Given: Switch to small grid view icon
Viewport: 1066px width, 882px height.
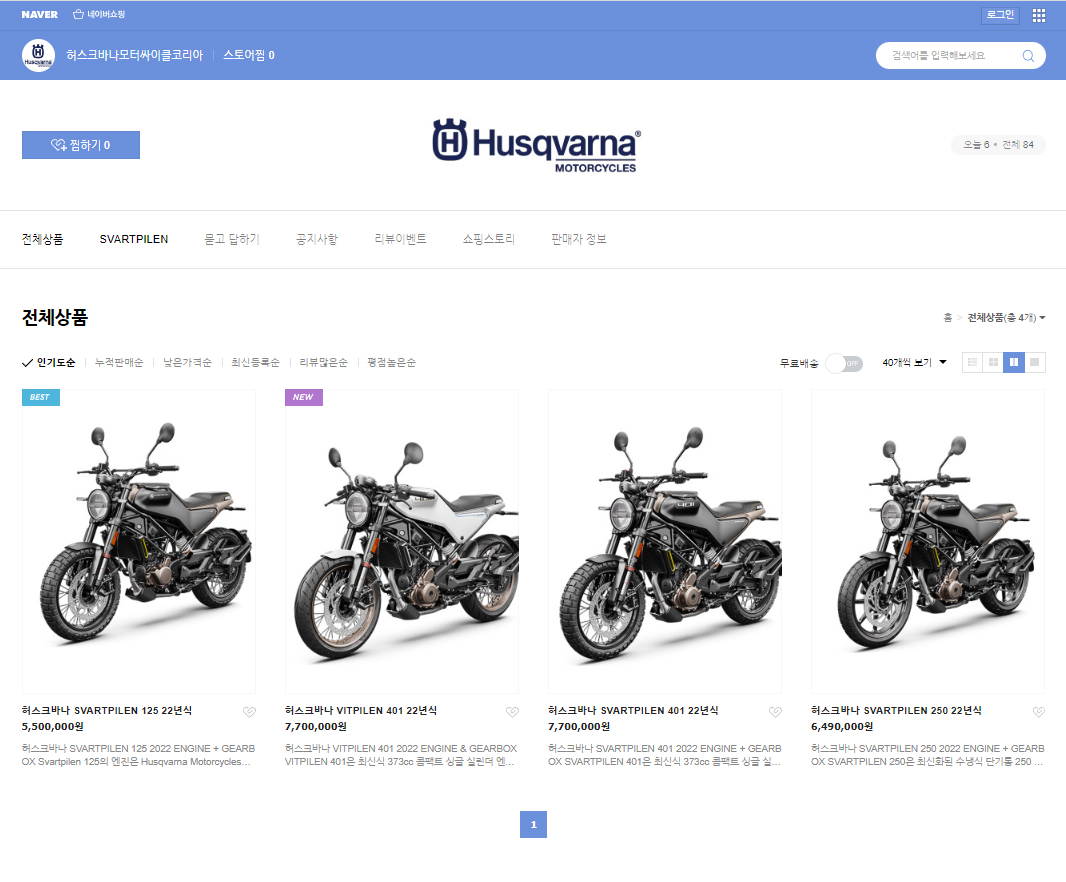Looking at the screenshot, I should [x=993, y=362].
